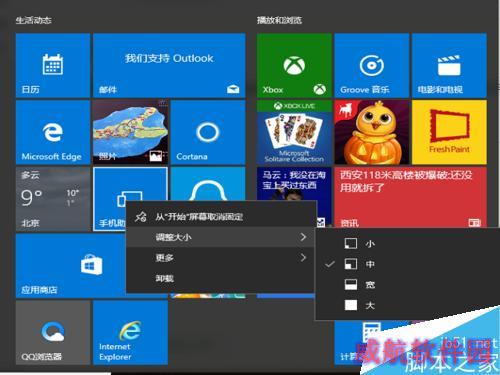500x375 pixels.
Task: Open Microsoft Solitaire Collection tile
Action: (294, 132)
